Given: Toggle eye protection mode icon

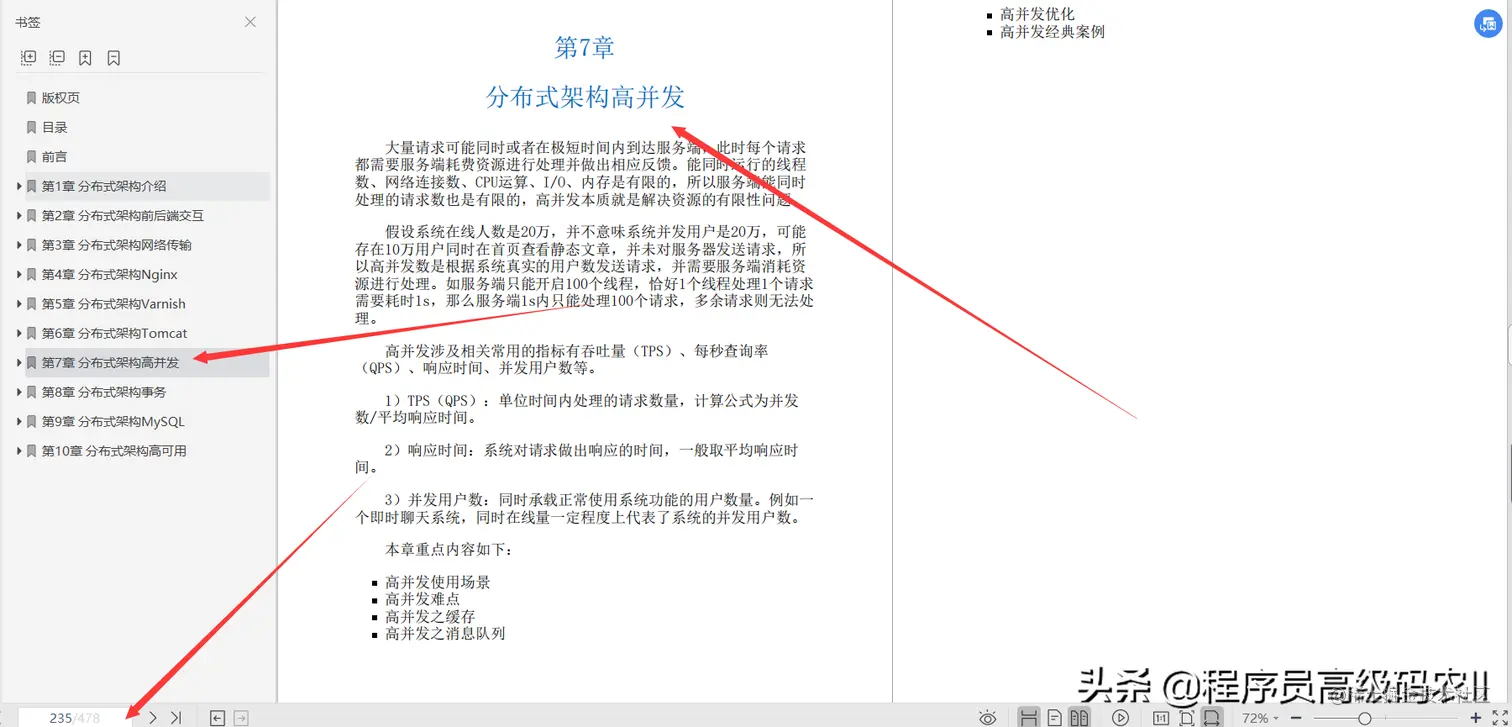Looking at the screenshot, I should [988, 717].
